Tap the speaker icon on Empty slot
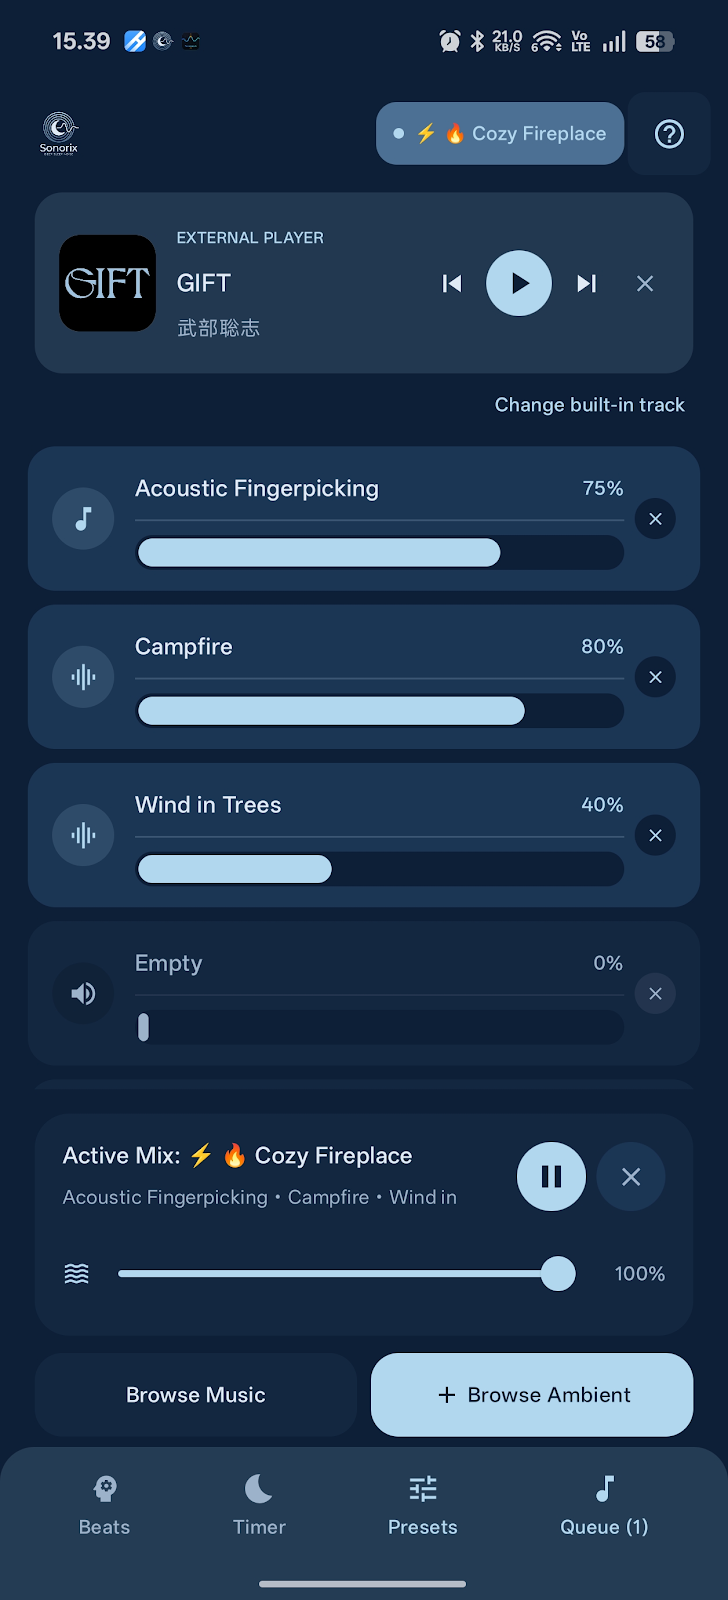Viewport: 728px width, 1600px height. [x=83, y=993]
